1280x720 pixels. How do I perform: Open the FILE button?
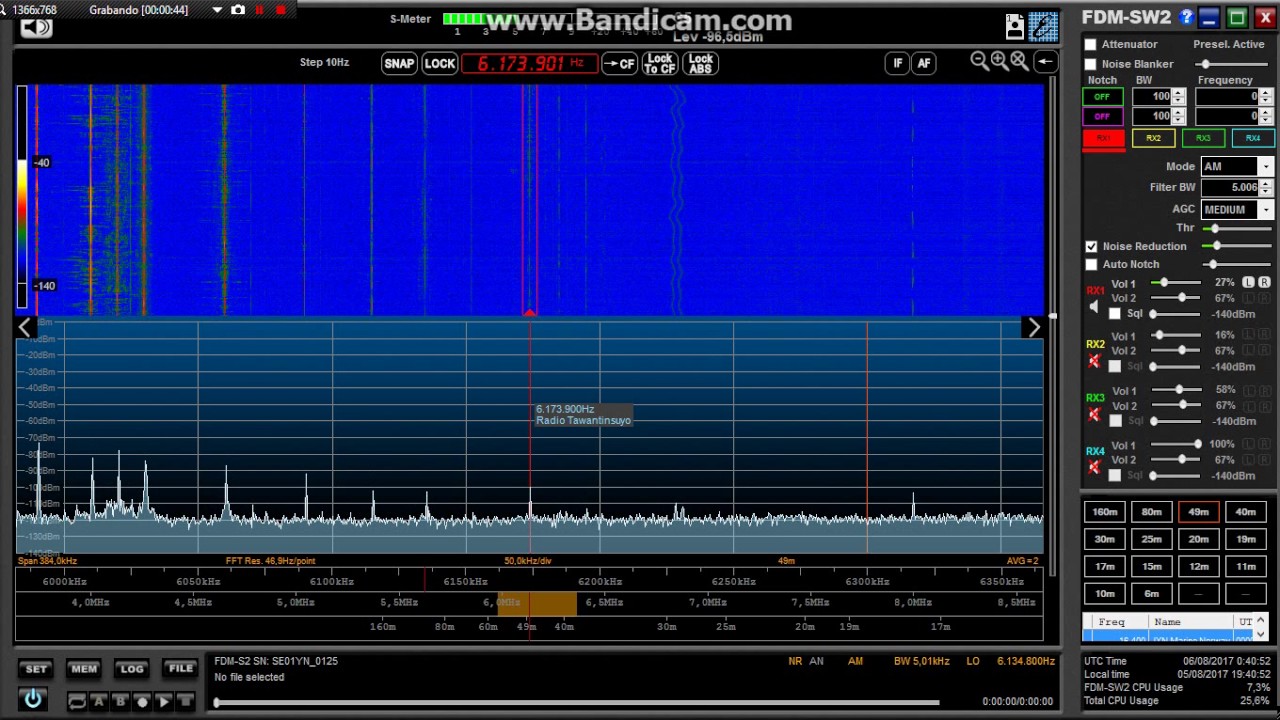pos(181,669)
